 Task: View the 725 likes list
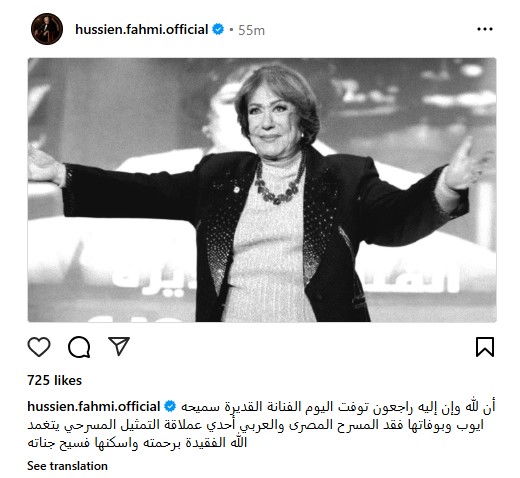click(x=55, y=380)
